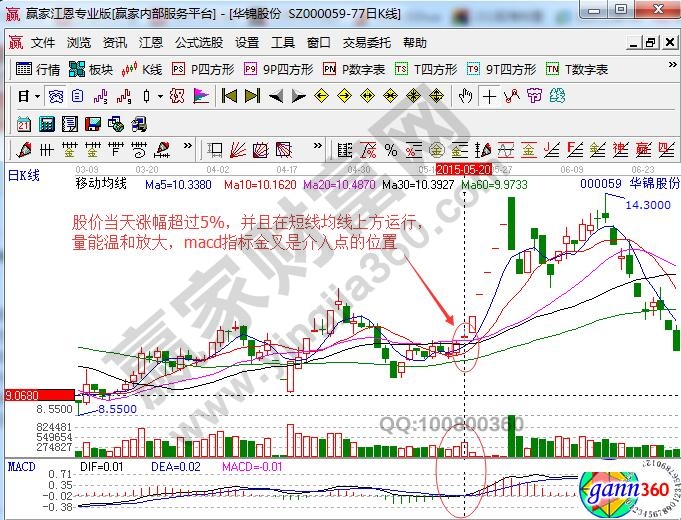This screenshot has width=681, height=520.
Task: Open the 文件 menu
Action: [42, 43]
